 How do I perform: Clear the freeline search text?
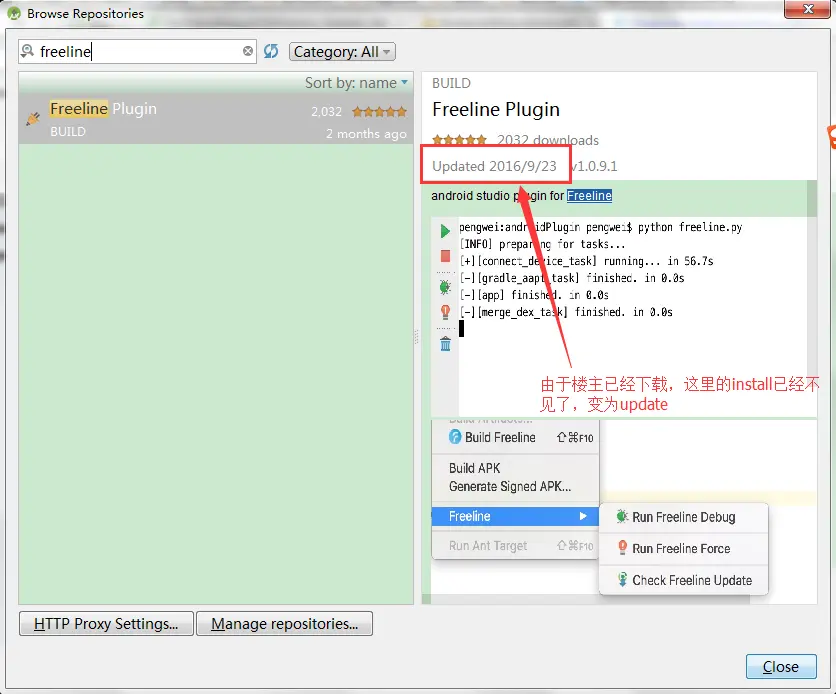click(x=248, y=51)
